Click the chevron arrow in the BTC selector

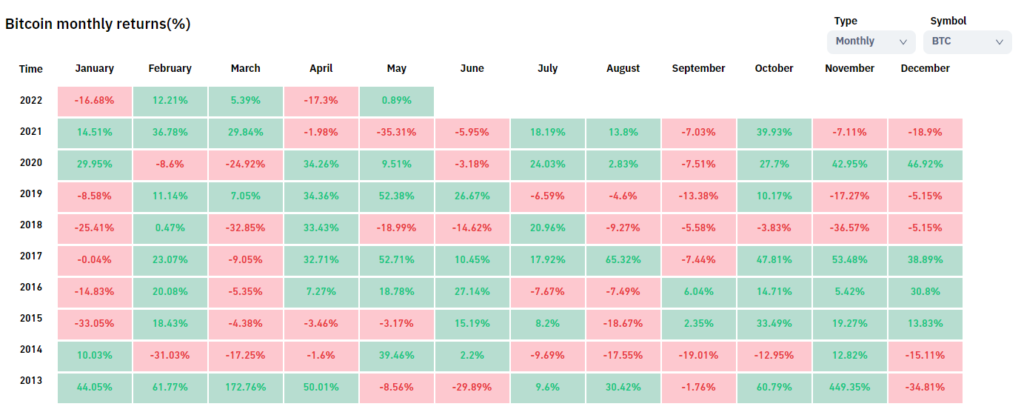coord(999,42)
